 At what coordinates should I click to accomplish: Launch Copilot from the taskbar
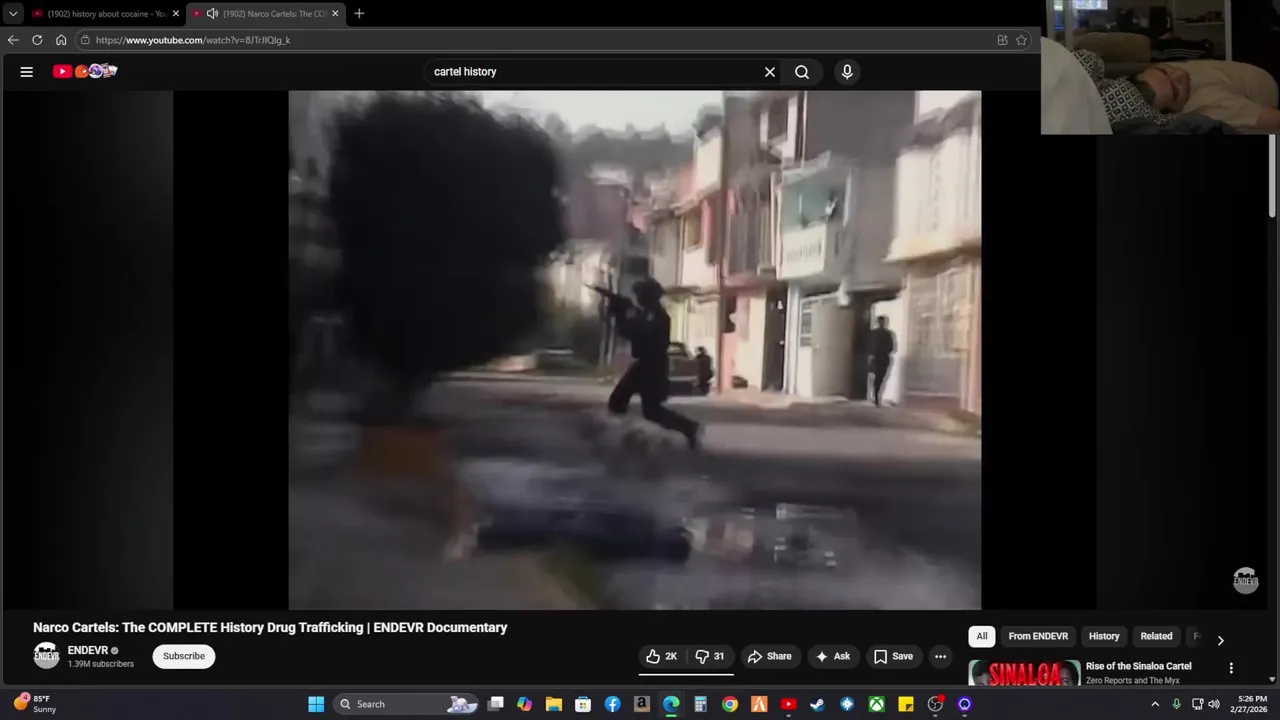click(525, 704)
